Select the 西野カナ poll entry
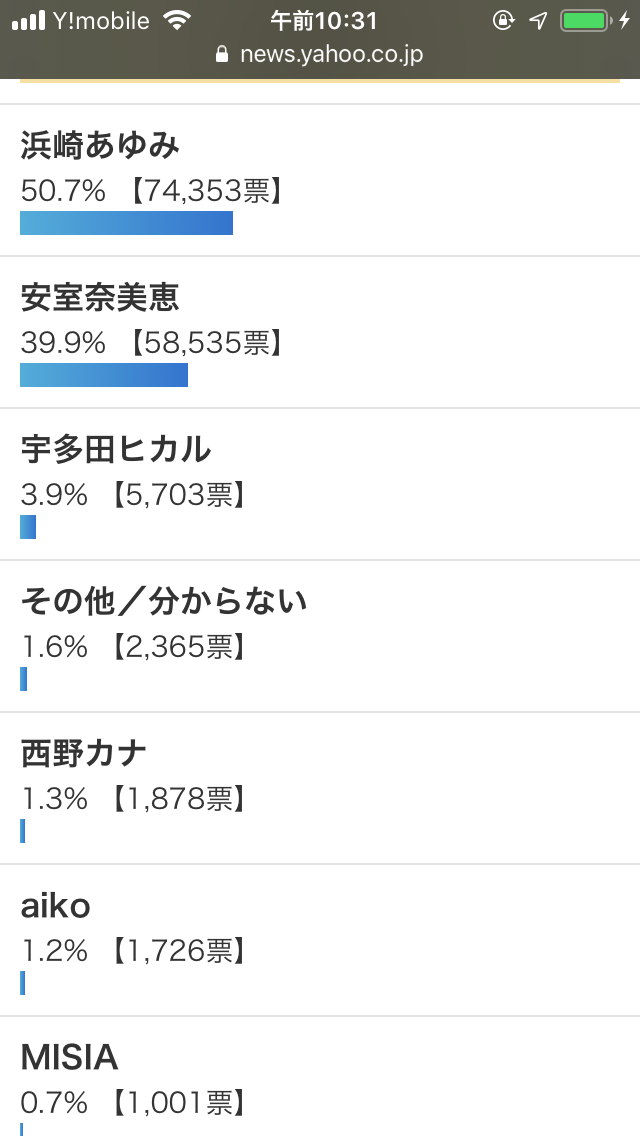Screen dimensions: 640x1136 click(x=320, y=789)
